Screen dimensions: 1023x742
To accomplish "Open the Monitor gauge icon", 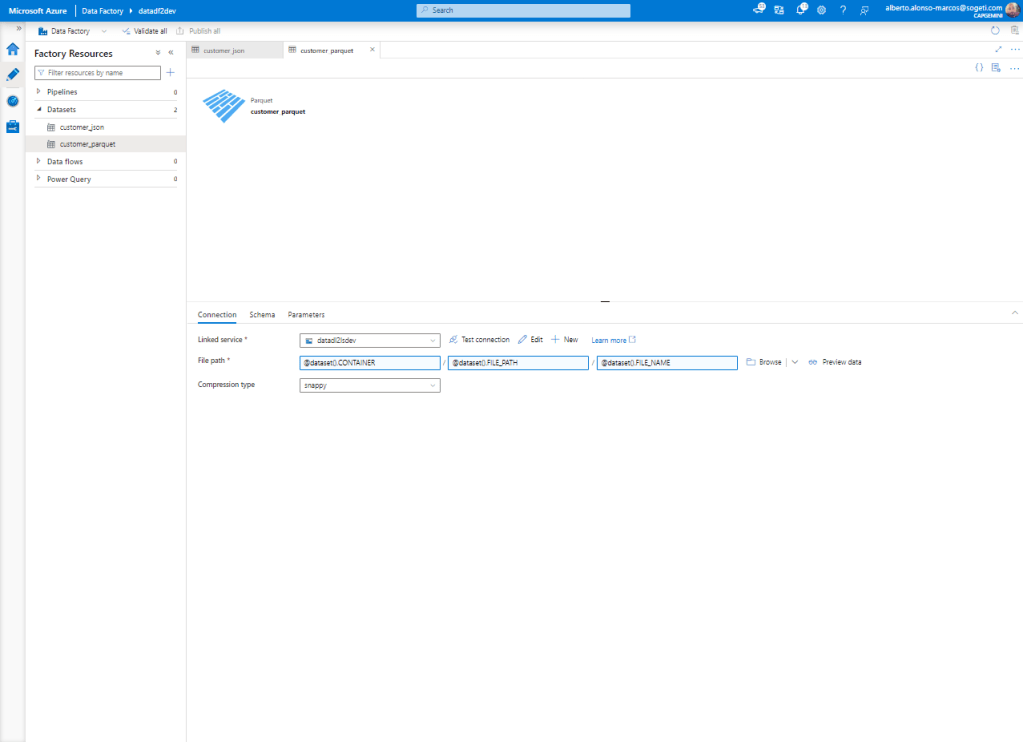I will [13, 101].
